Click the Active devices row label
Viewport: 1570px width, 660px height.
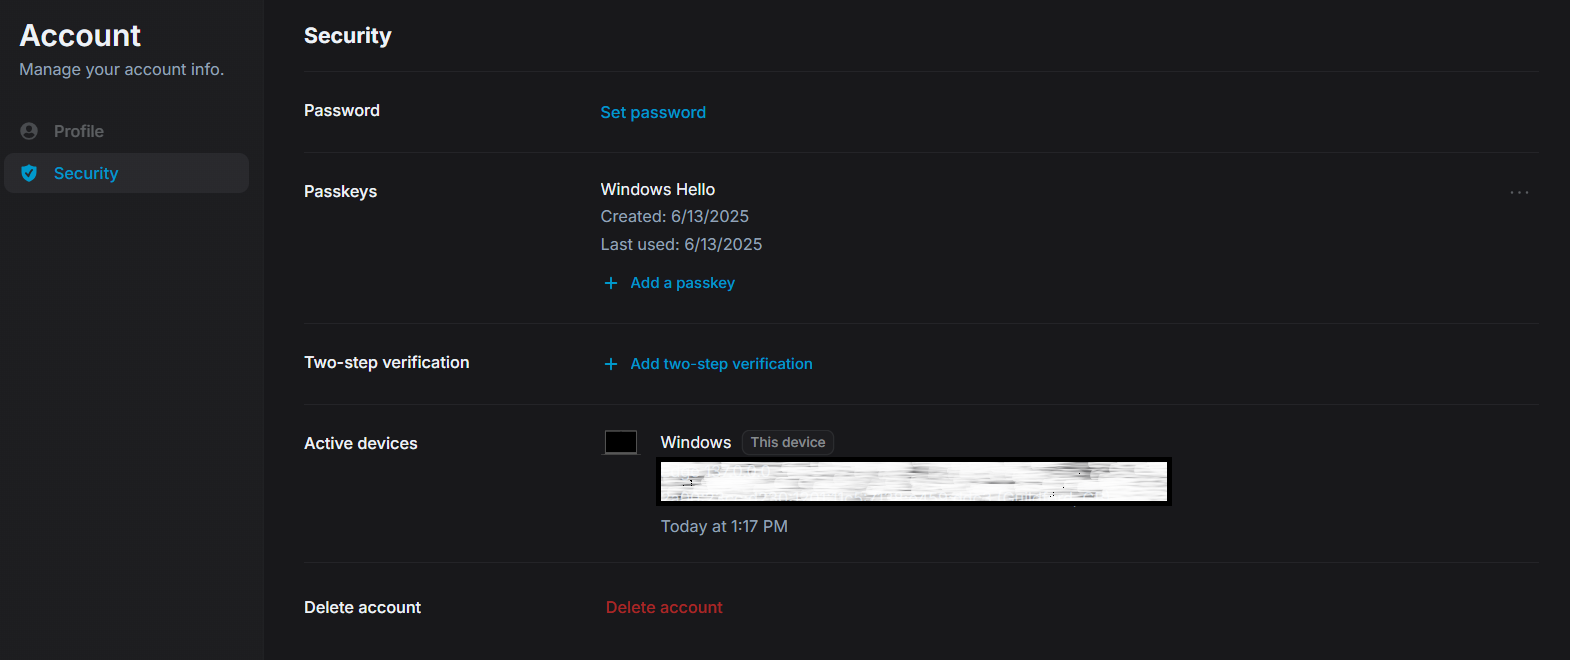click(361, 443)
